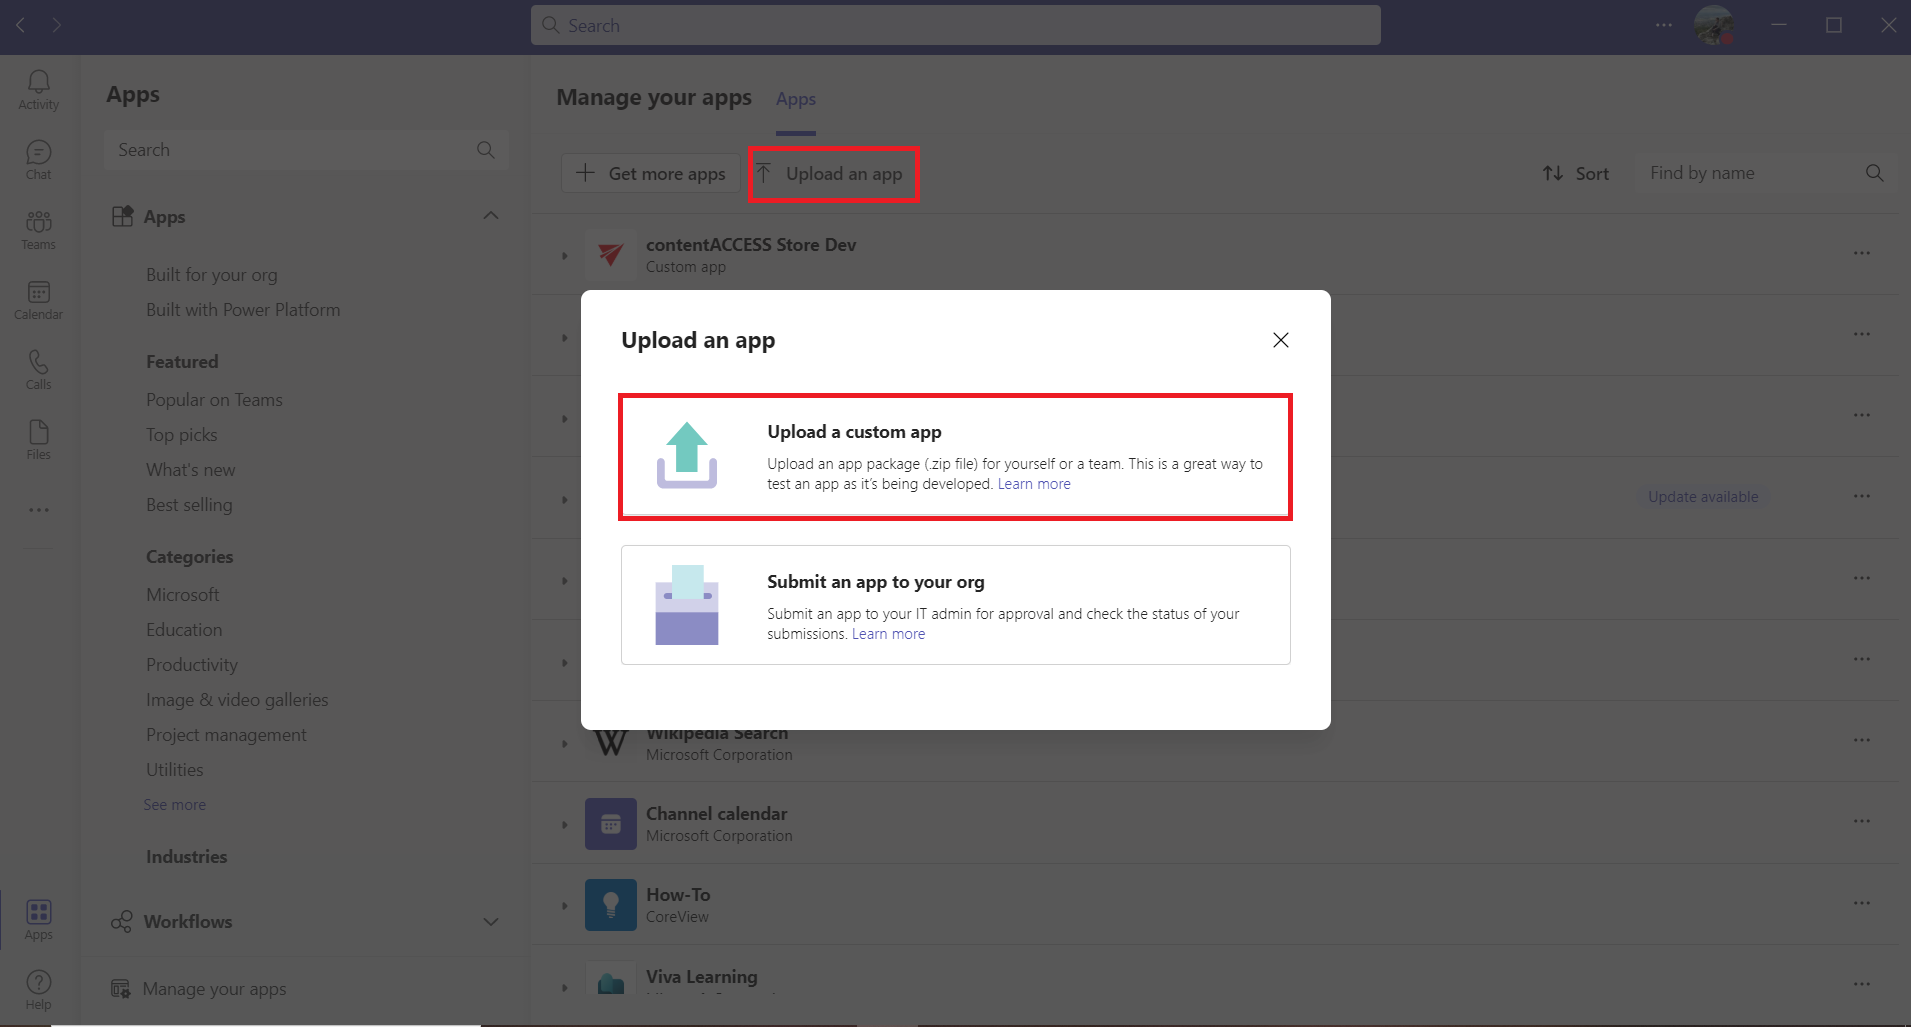Open the Top picks list
This screenshot has height=1027, width=1911.
[x=182, y=435]
